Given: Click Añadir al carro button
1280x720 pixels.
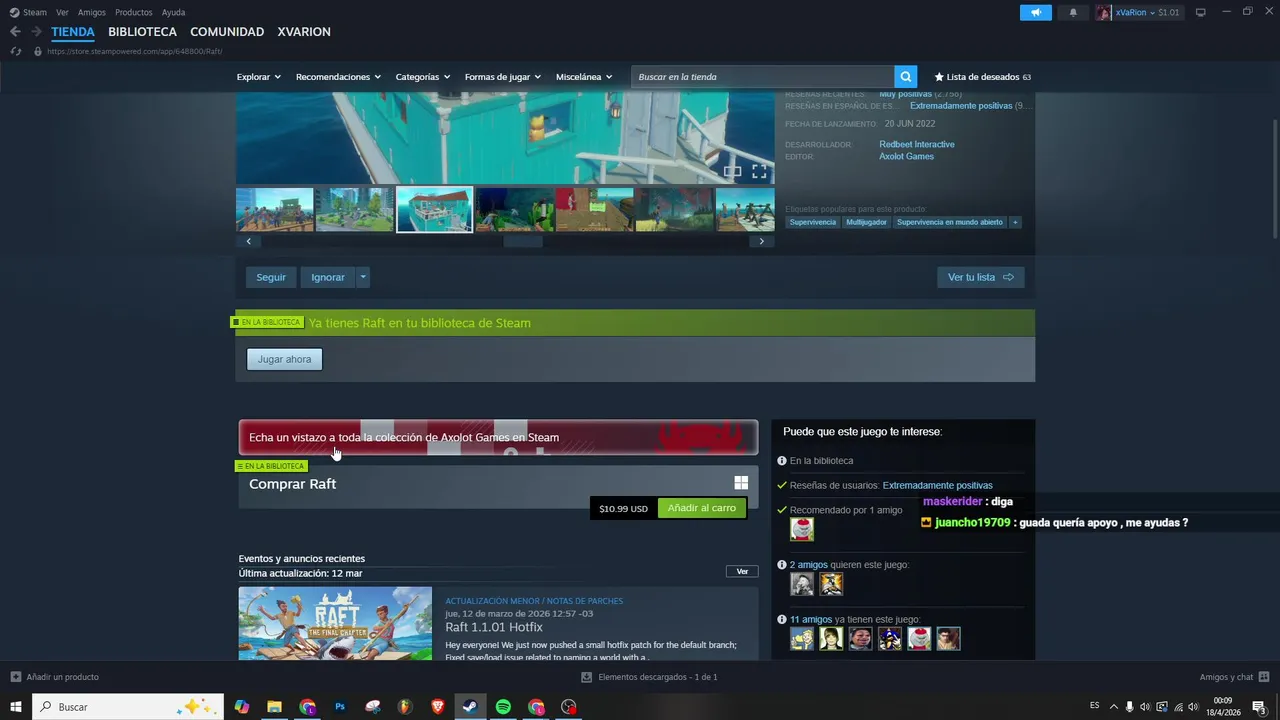Looking at the screenshot, I should click(702, 508).
